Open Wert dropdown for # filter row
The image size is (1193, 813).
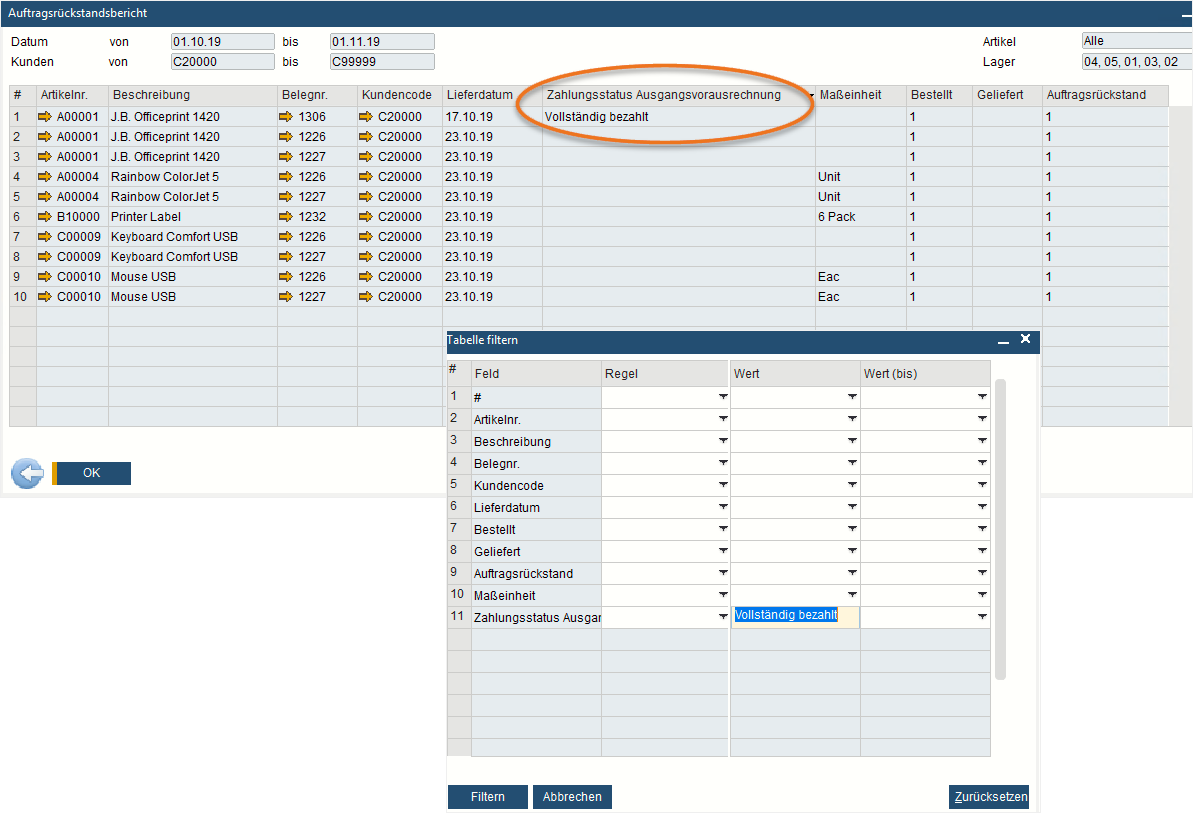pos(852,397)
